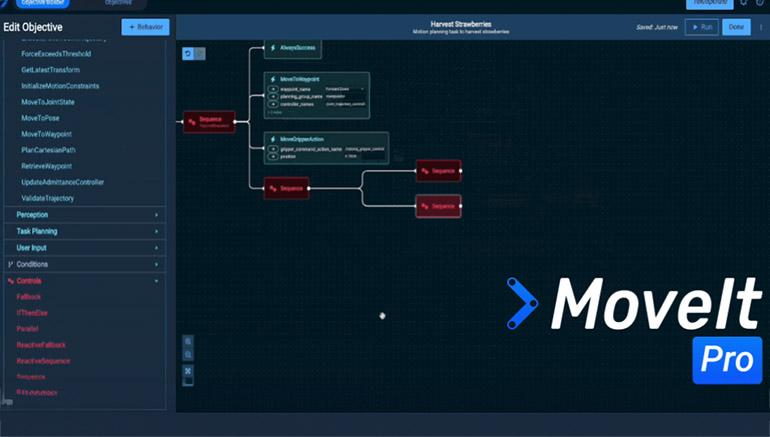Toggle the planning_group_name port button
The image size is (770, 437).
[x=273, y=97]
